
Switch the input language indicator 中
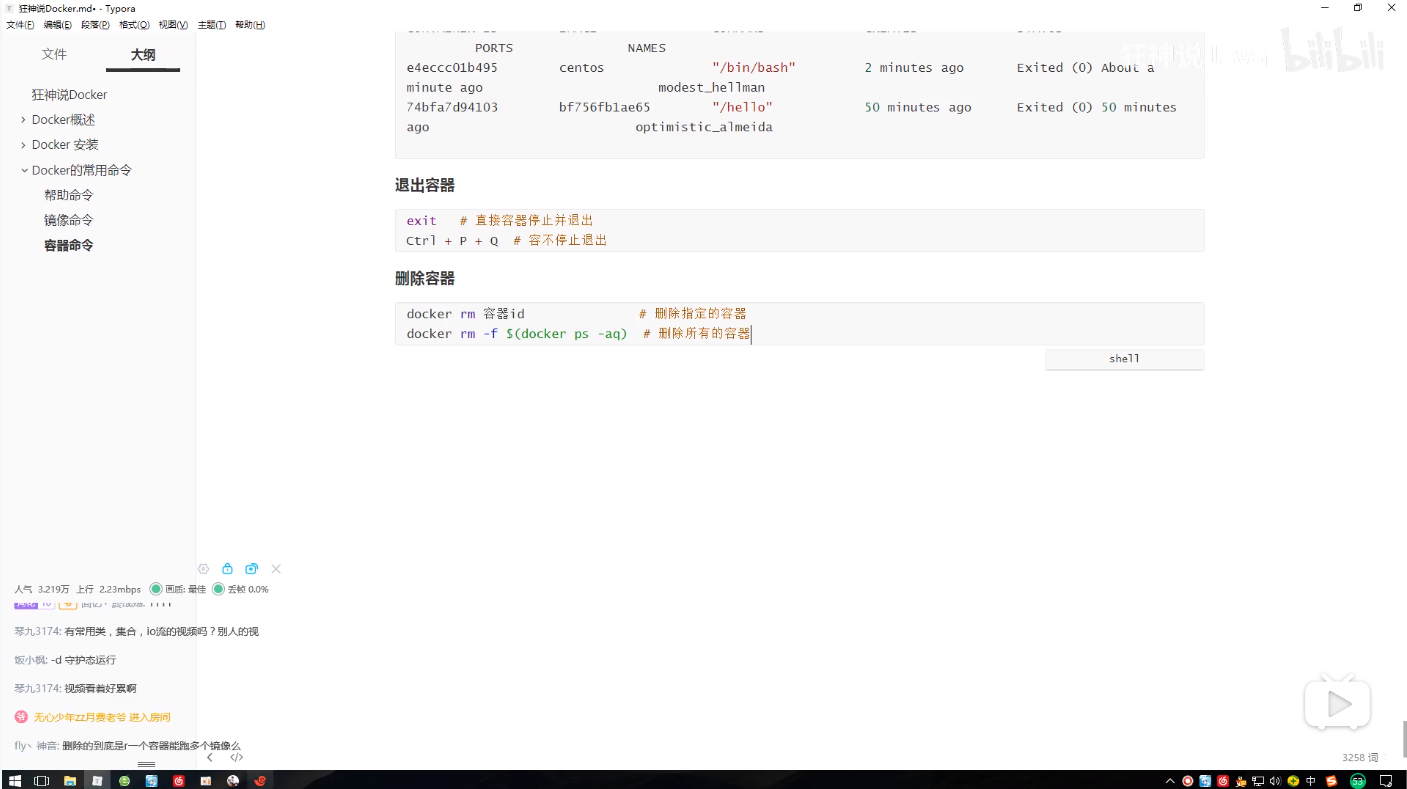click(x=1311, y=781)
